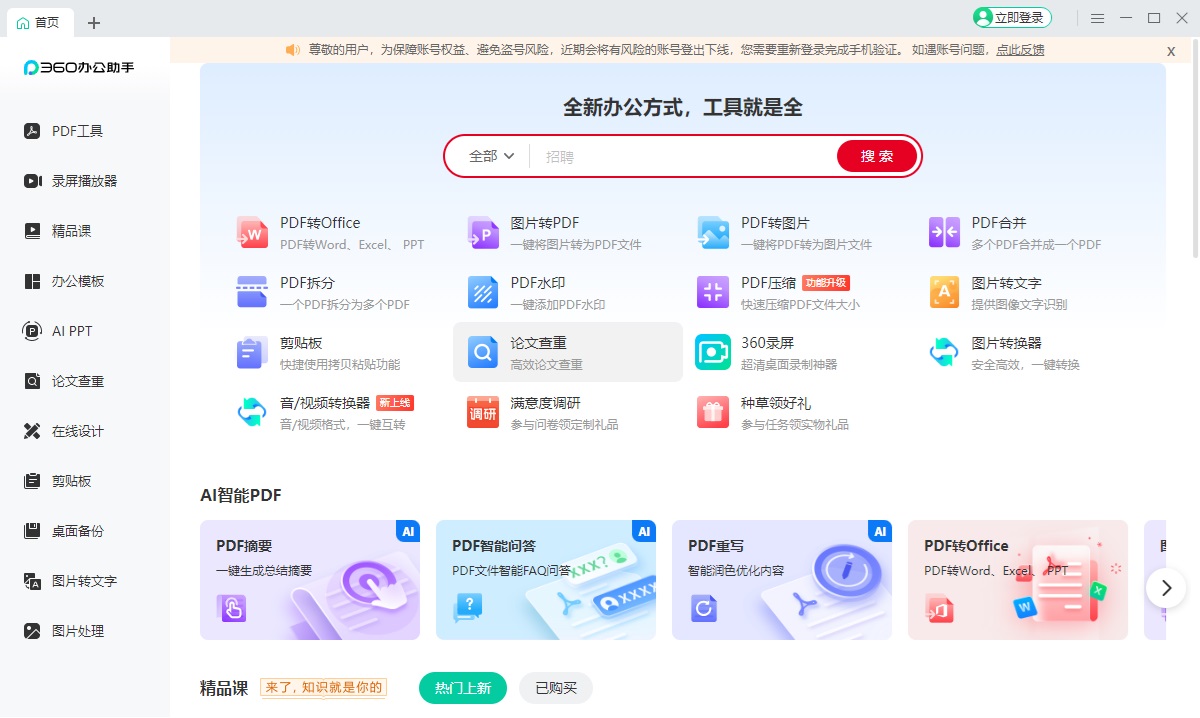Open the PDF转Office card under AI智能PDF
The width and height of the screenshot is (1200, 718).
point(1018,580)
